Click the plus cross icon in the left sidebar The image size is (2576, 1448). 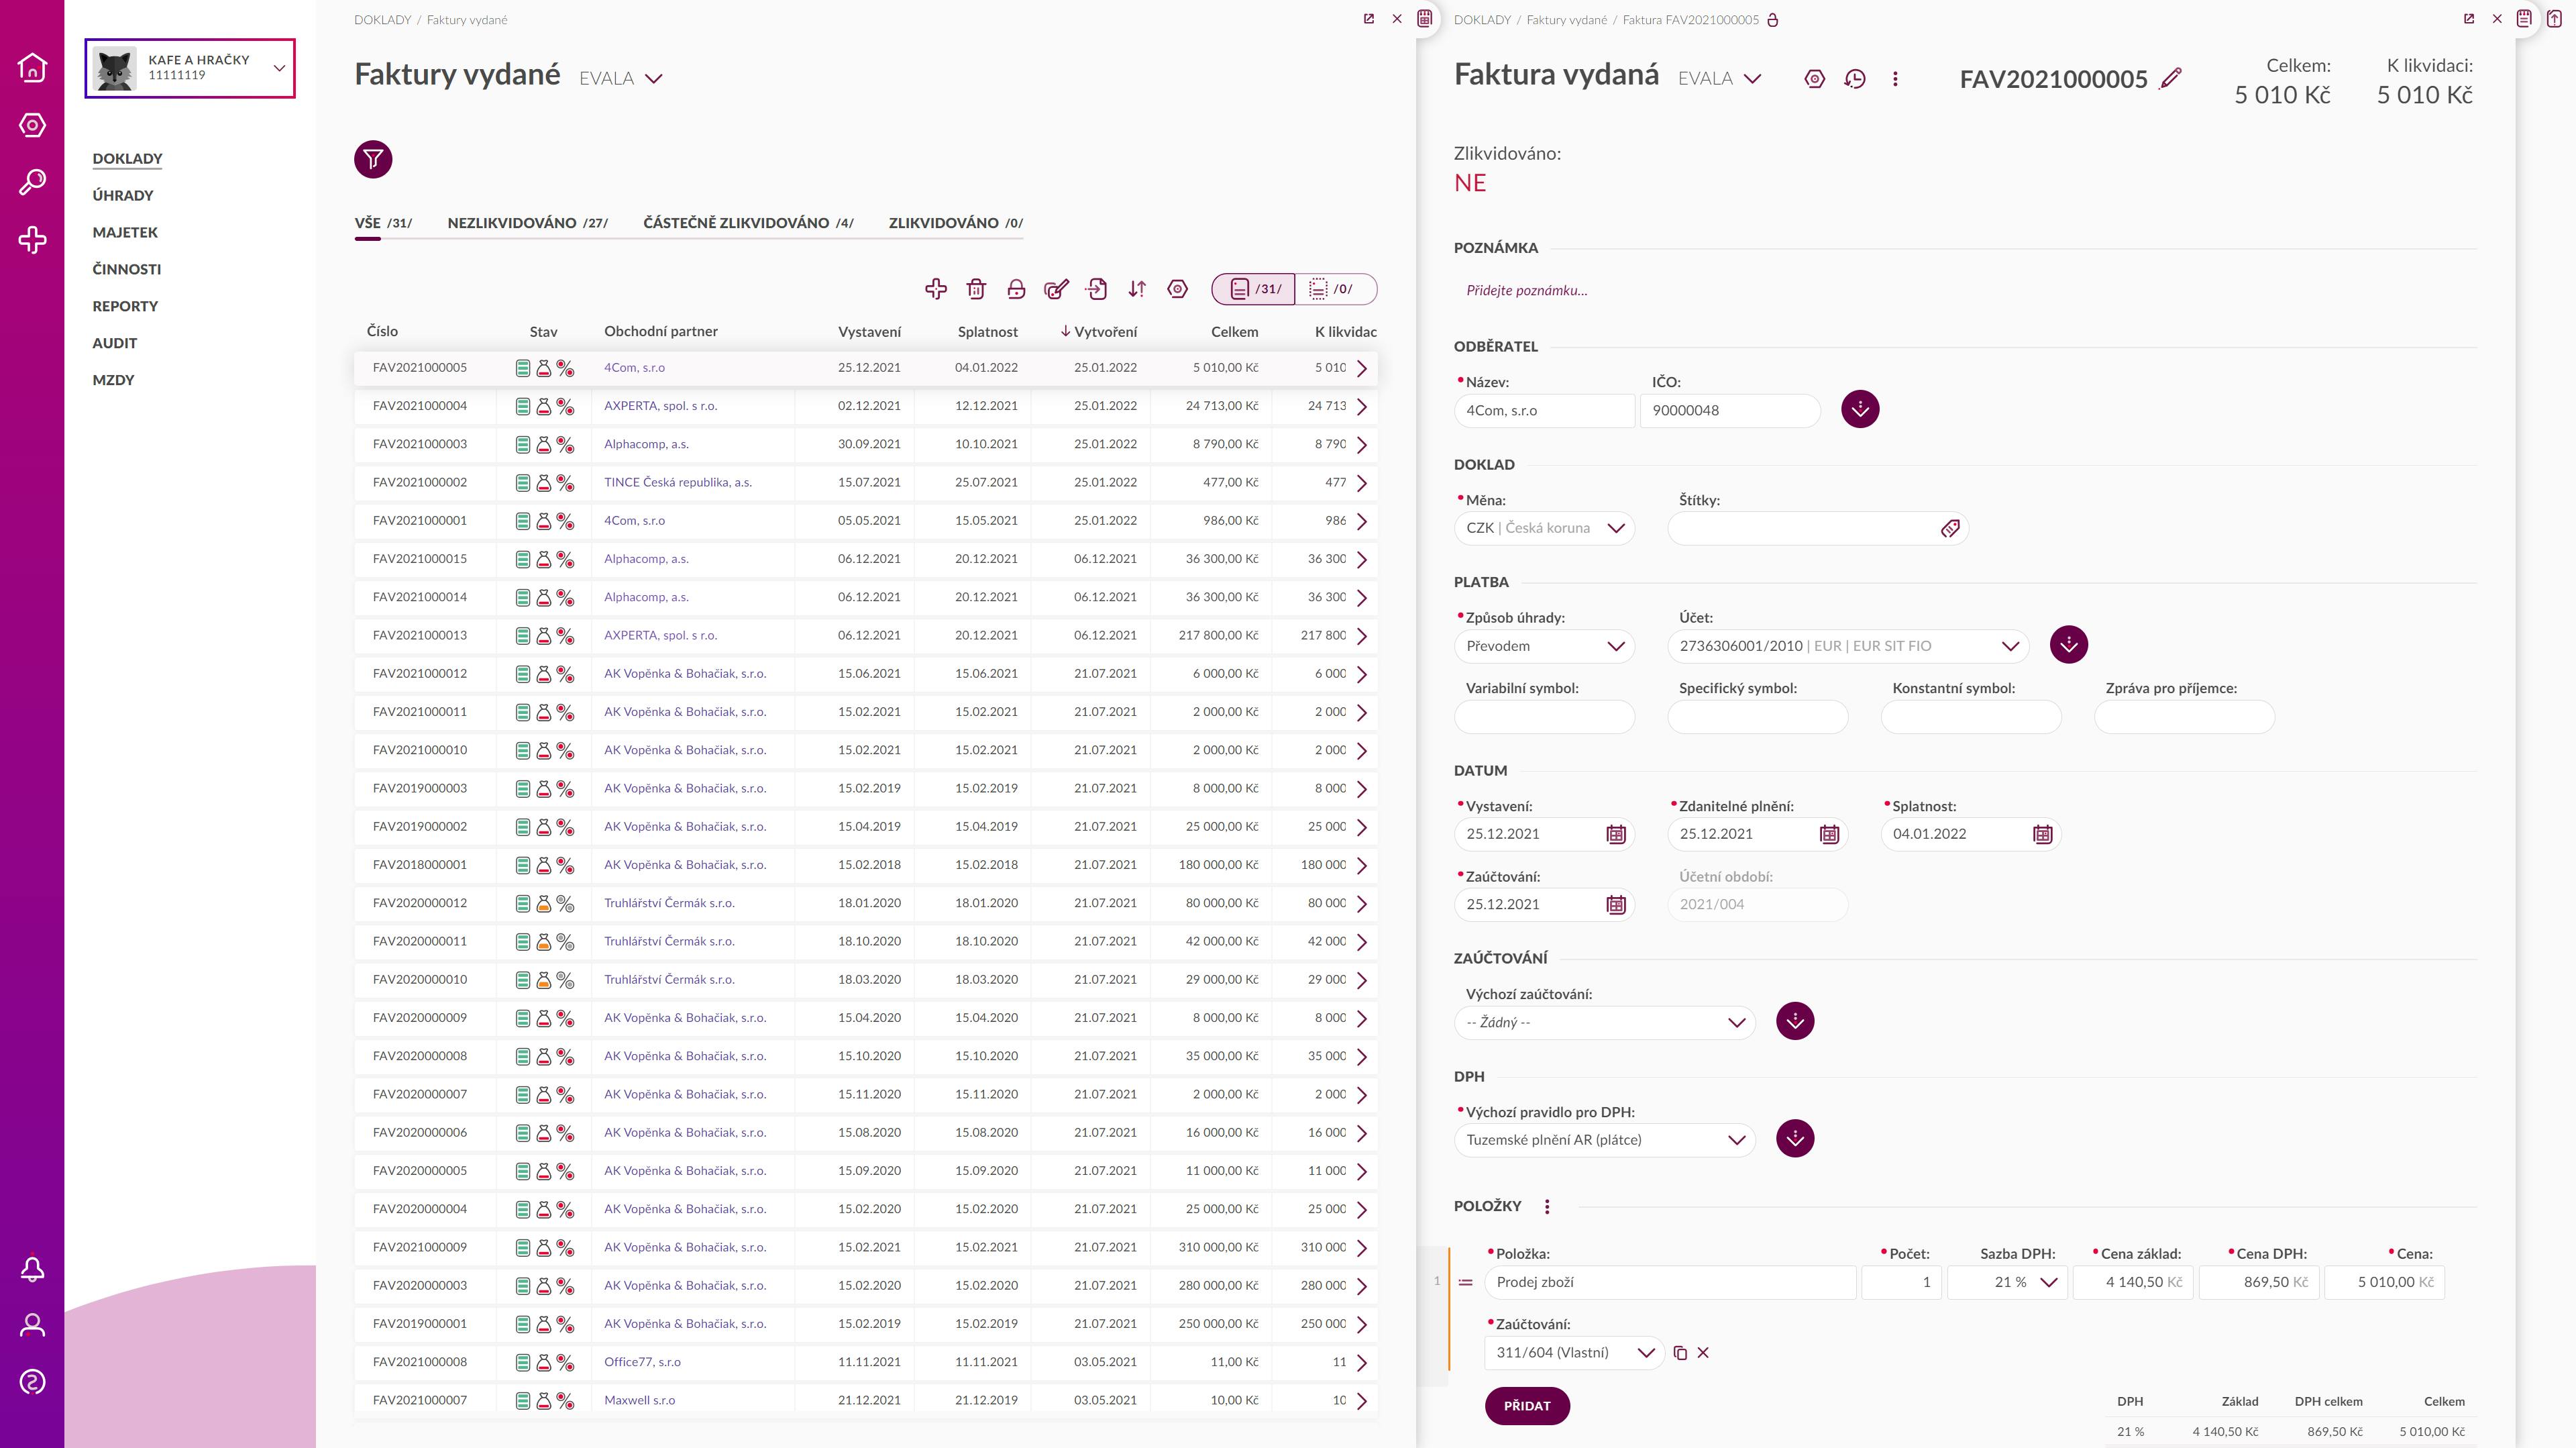tap(32, 240)
